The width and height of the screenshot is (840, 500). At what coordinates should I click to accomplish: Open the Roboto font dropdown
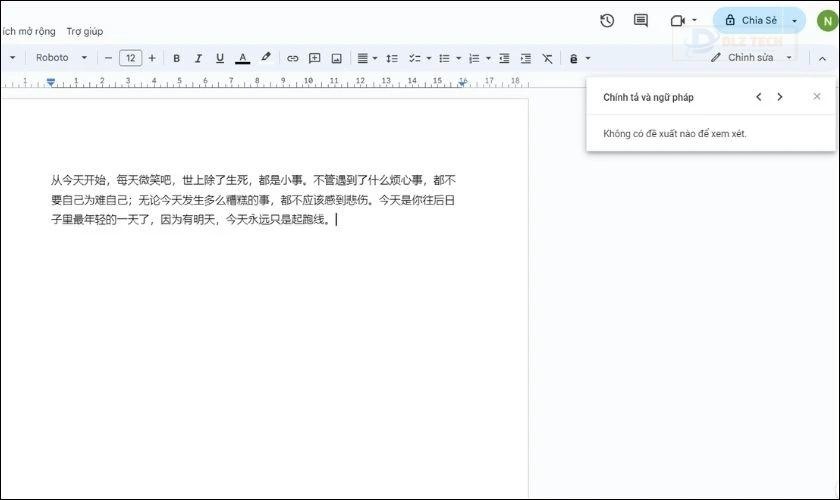coord(61,58)
